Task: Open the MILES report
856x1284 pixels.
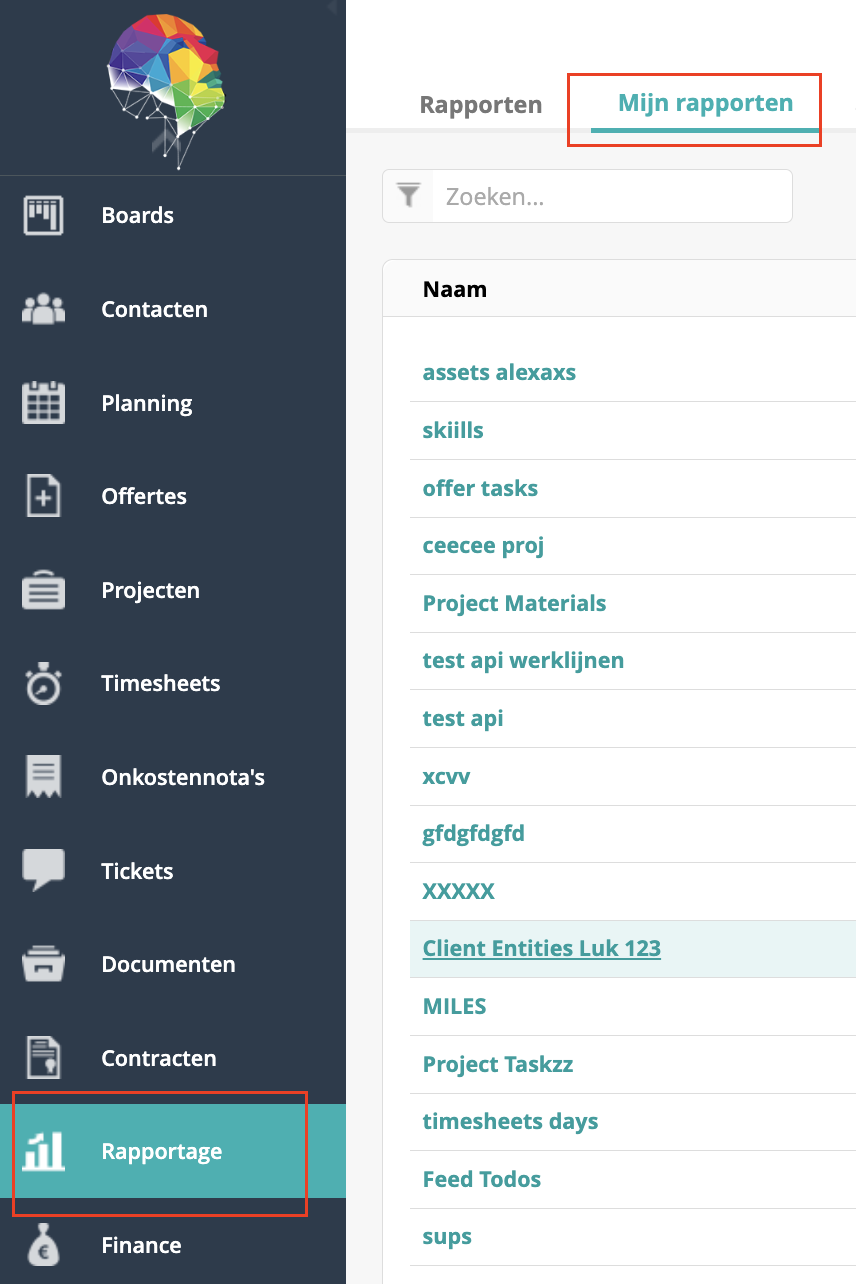Action: point(454,1006)
